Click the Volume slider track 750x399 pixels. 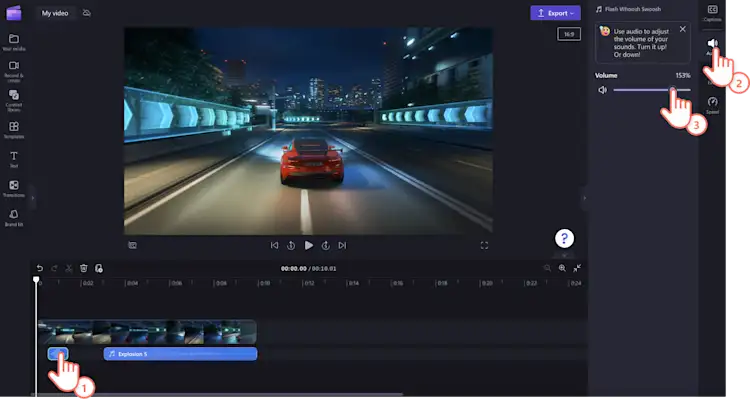[652, 90]
